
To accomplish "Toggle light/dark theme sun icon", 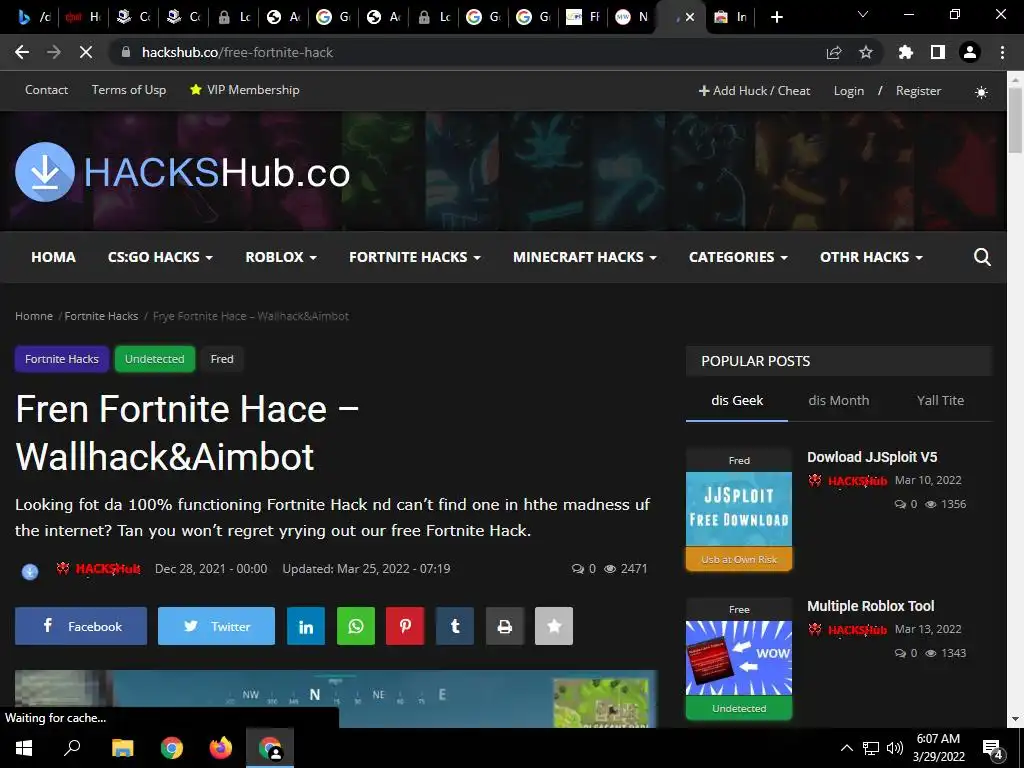I will (x=981, y=92).
